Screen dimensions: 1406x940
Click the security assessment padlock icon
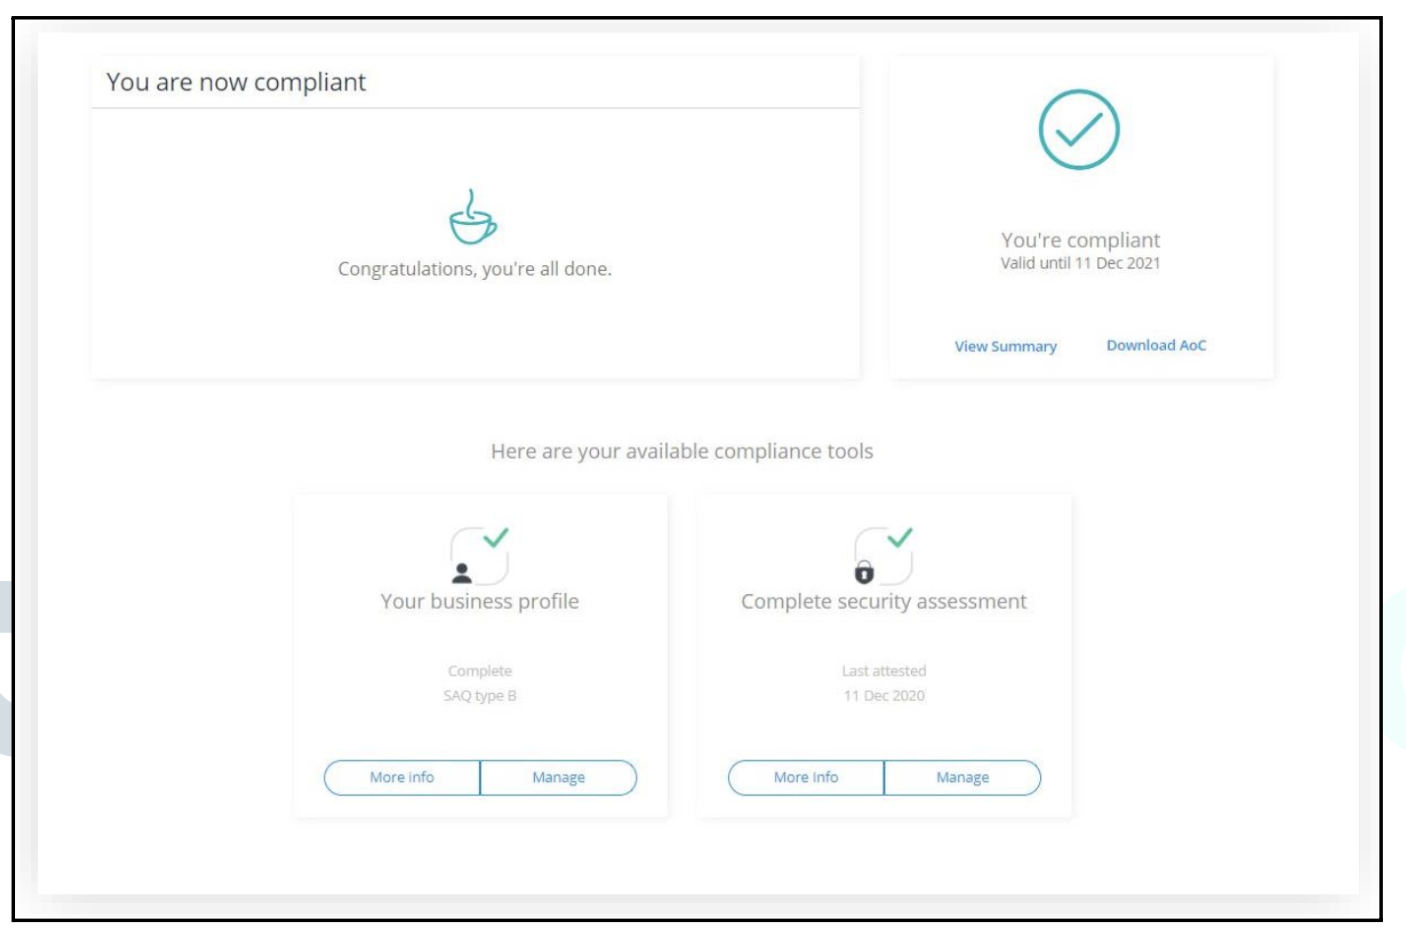(864, 572)
